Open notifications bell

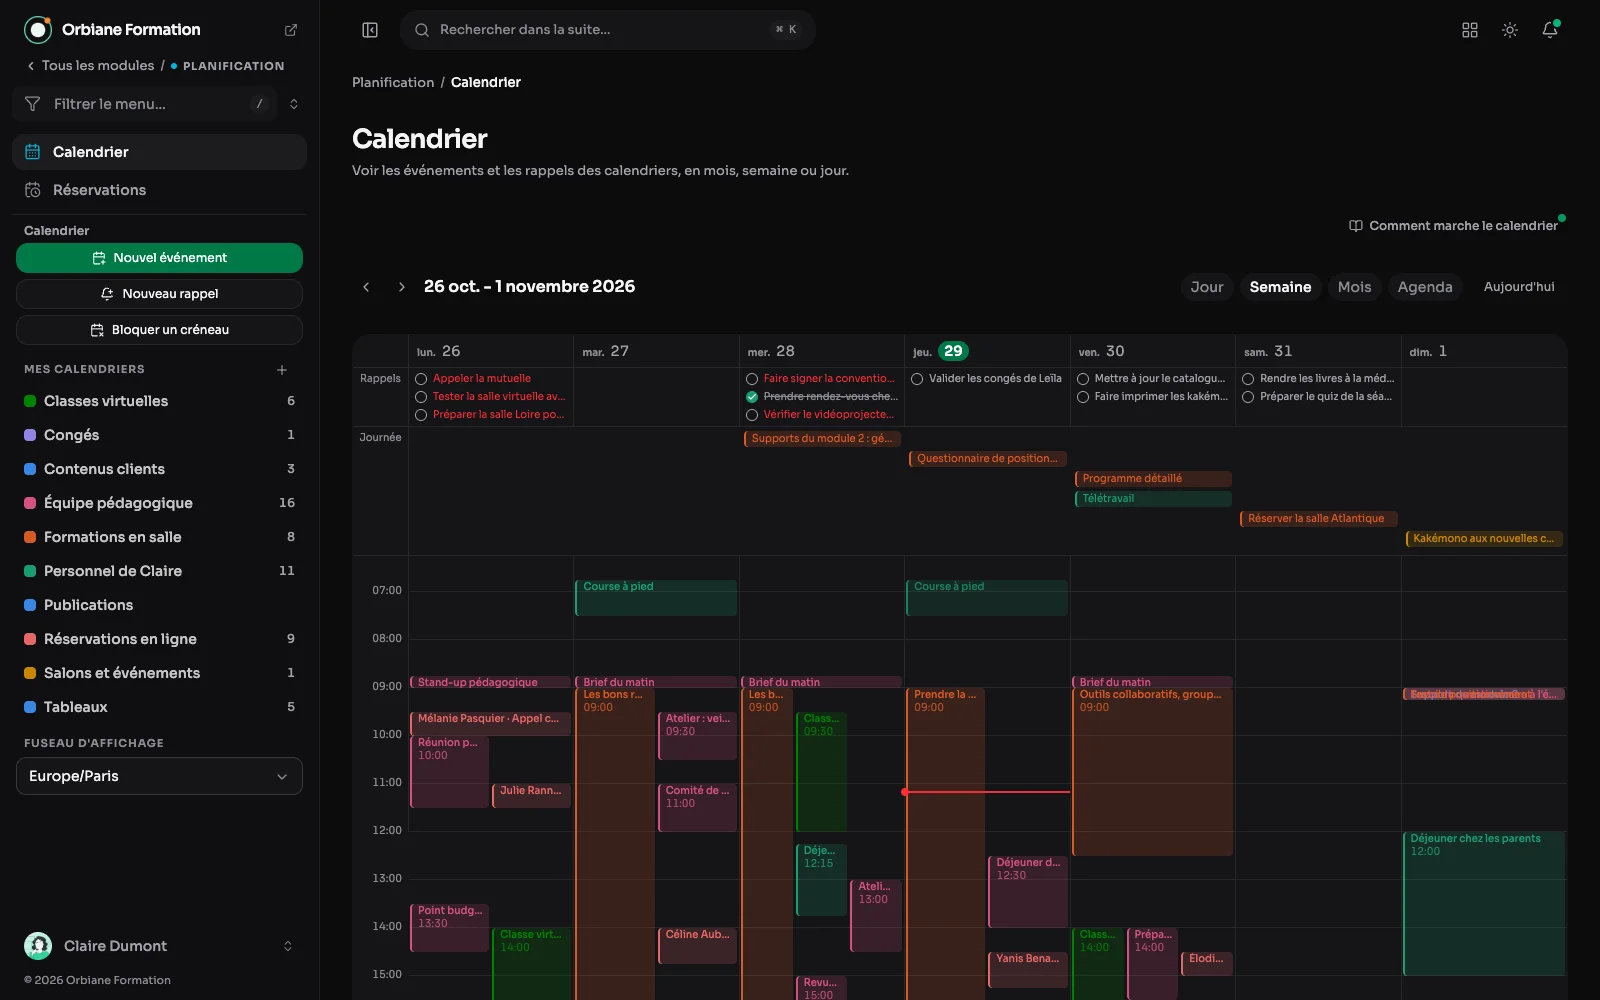(x=1550, y=30)
